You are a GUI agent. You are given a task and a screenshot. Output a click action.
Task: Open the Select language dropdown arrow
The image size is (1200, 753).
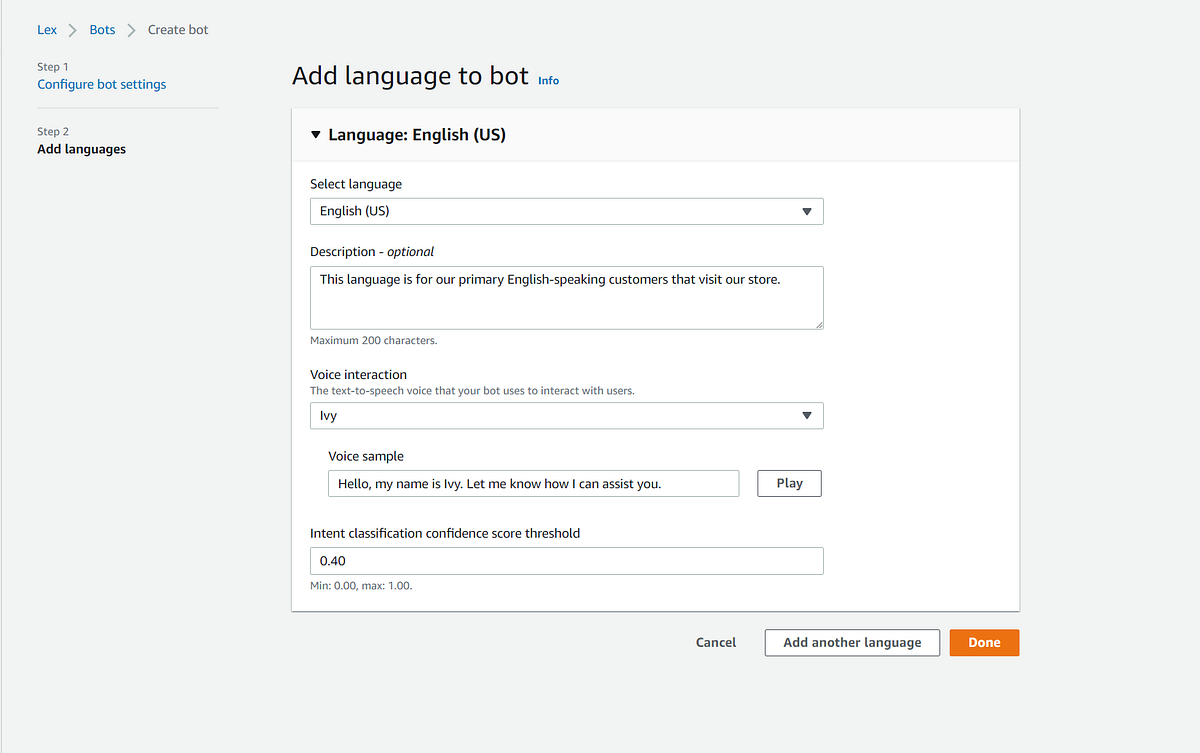807,211
